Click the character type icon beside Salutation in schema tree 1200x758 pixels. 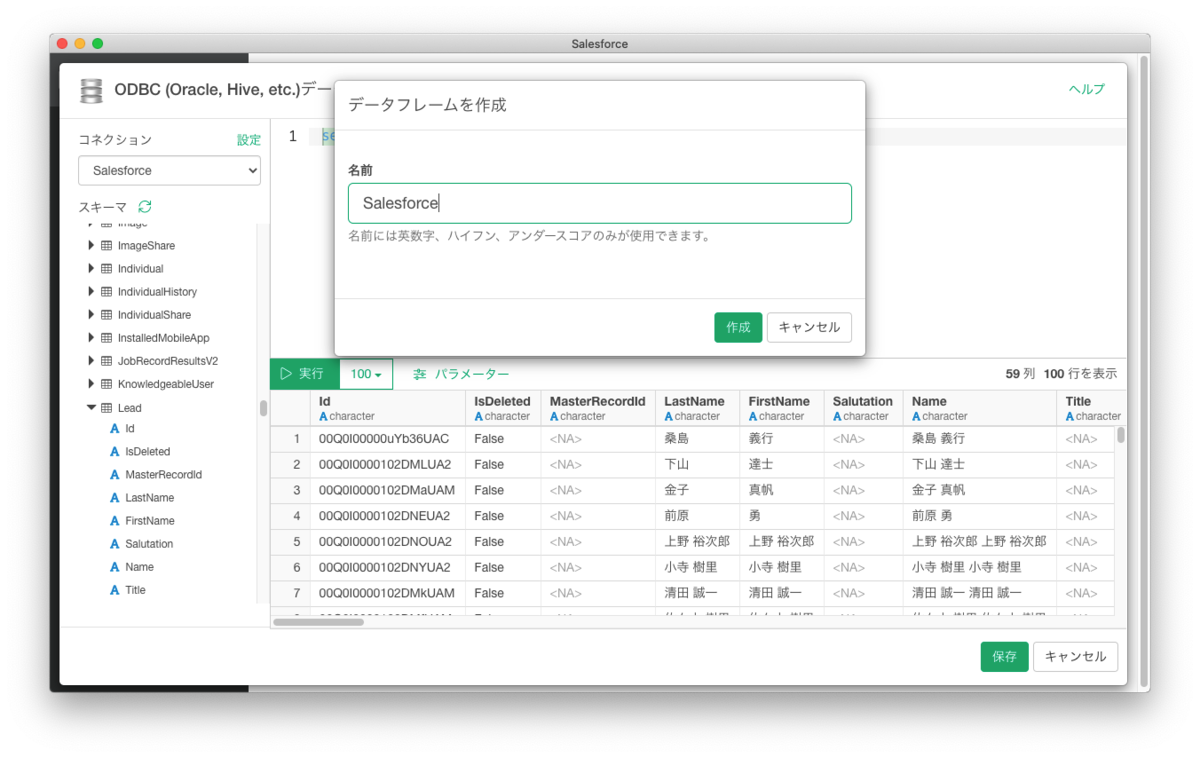click(x=115, y=544)
